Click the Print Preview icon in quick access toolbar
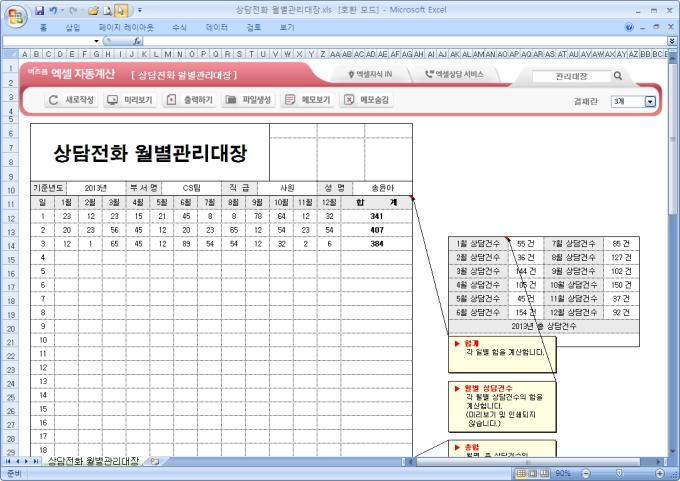680x481 pixels. (108, 10)
